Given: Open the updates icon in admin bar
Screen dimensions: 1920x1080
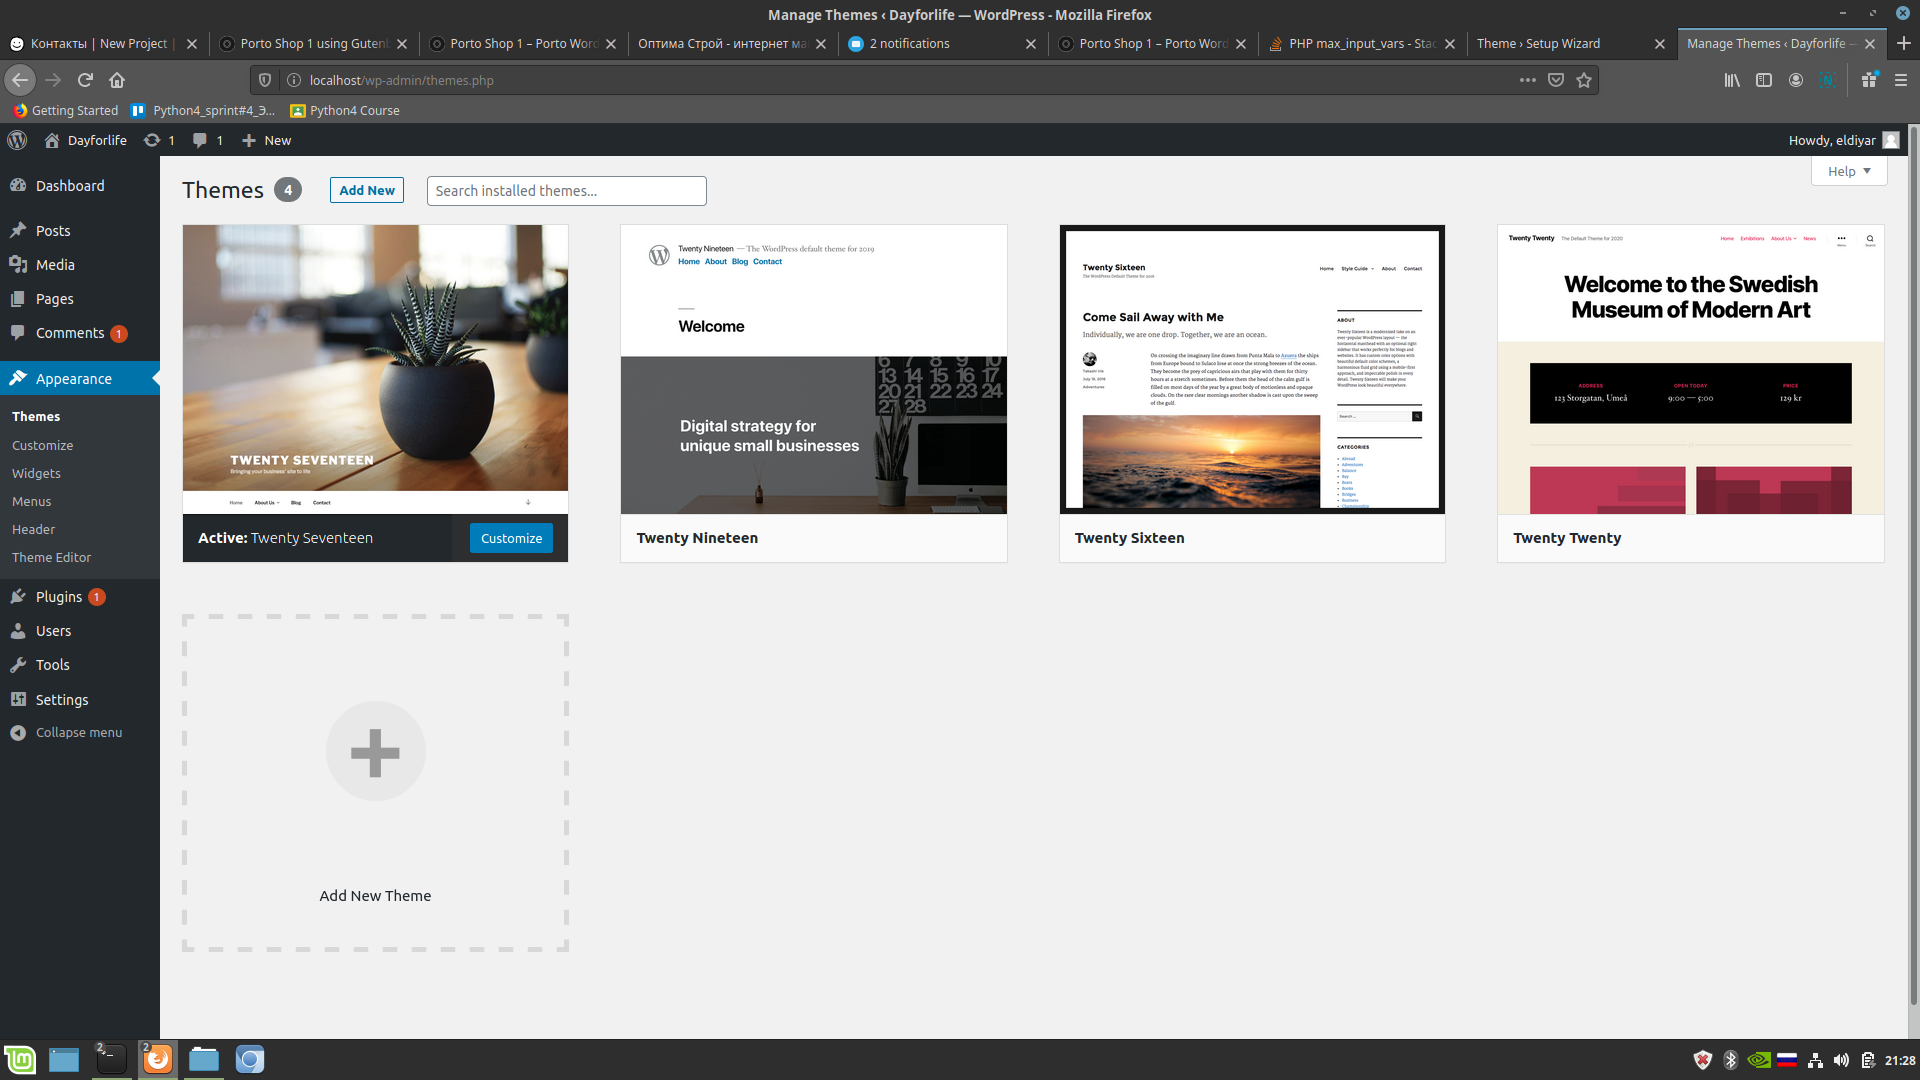Looking at the screenshot, I should [152, 140].
